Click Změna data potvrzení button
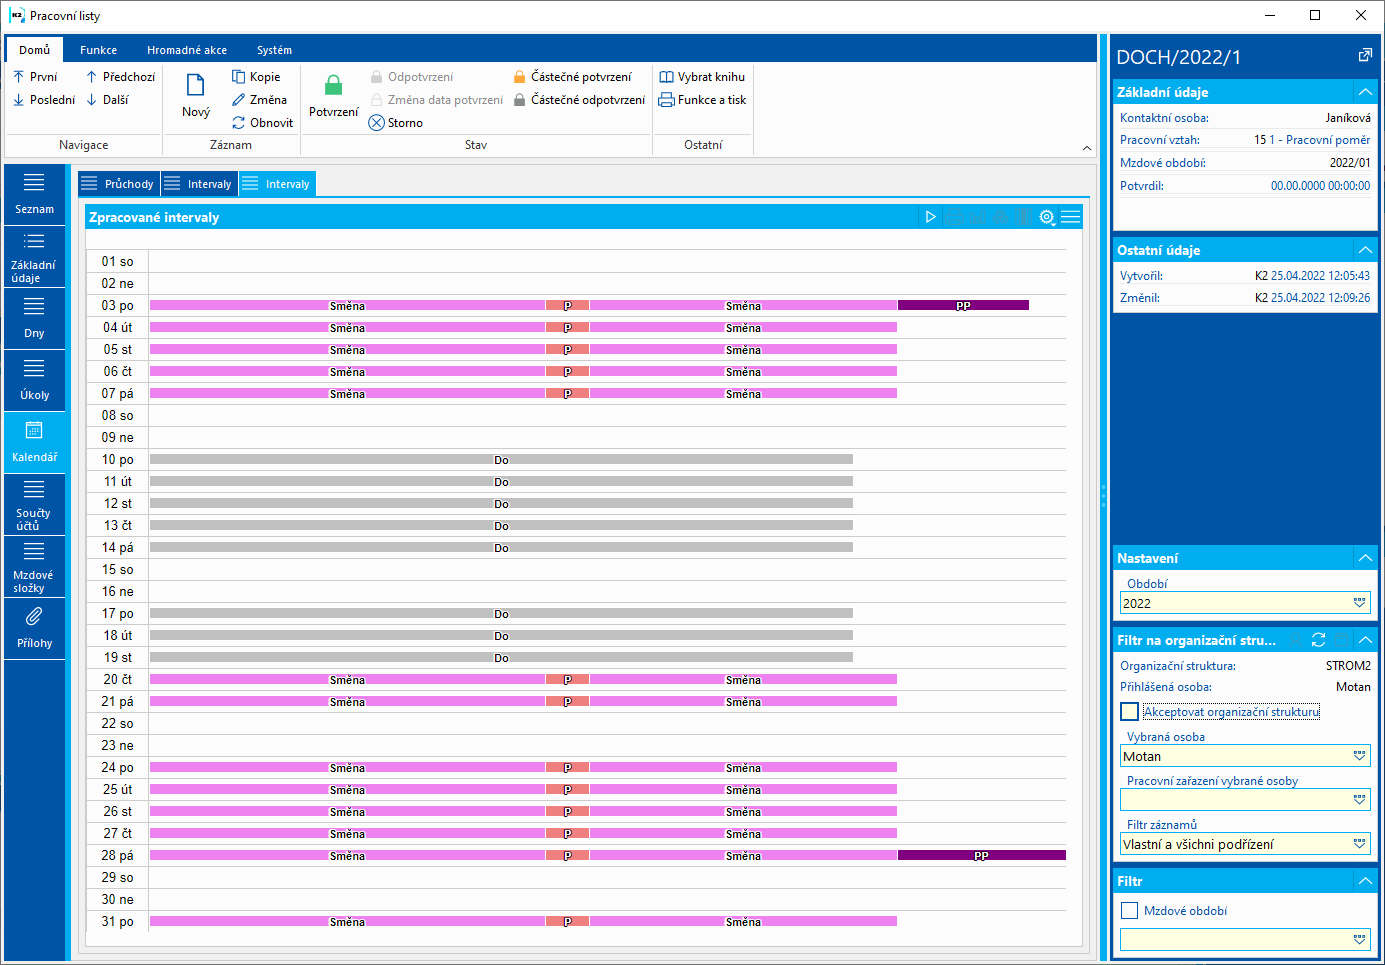 (436, 100)
